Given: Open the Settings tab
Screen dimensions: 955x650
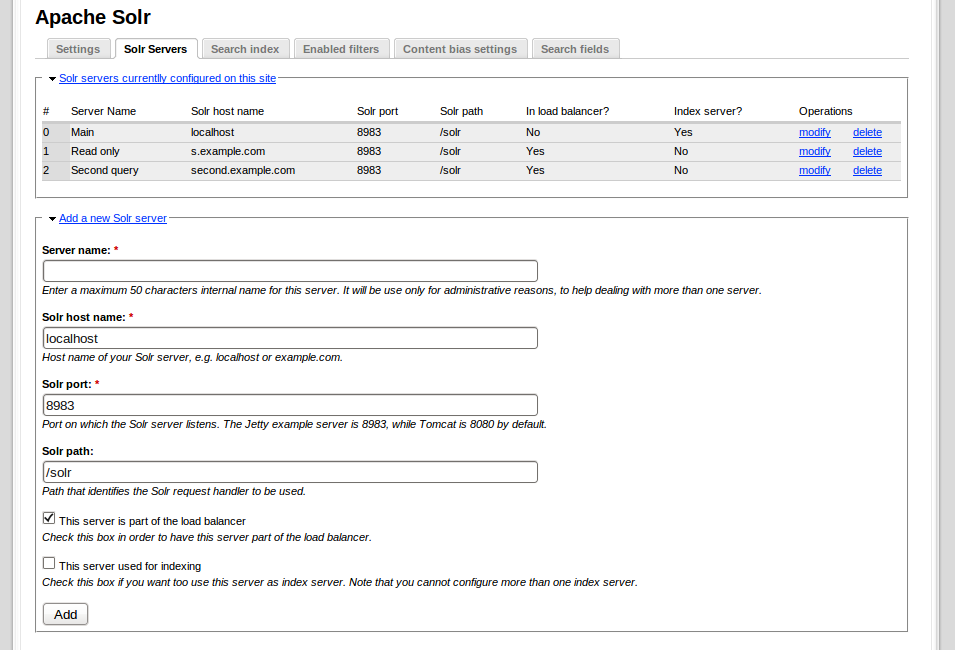Looking at the screenshot, I should (x=78, y=49).
